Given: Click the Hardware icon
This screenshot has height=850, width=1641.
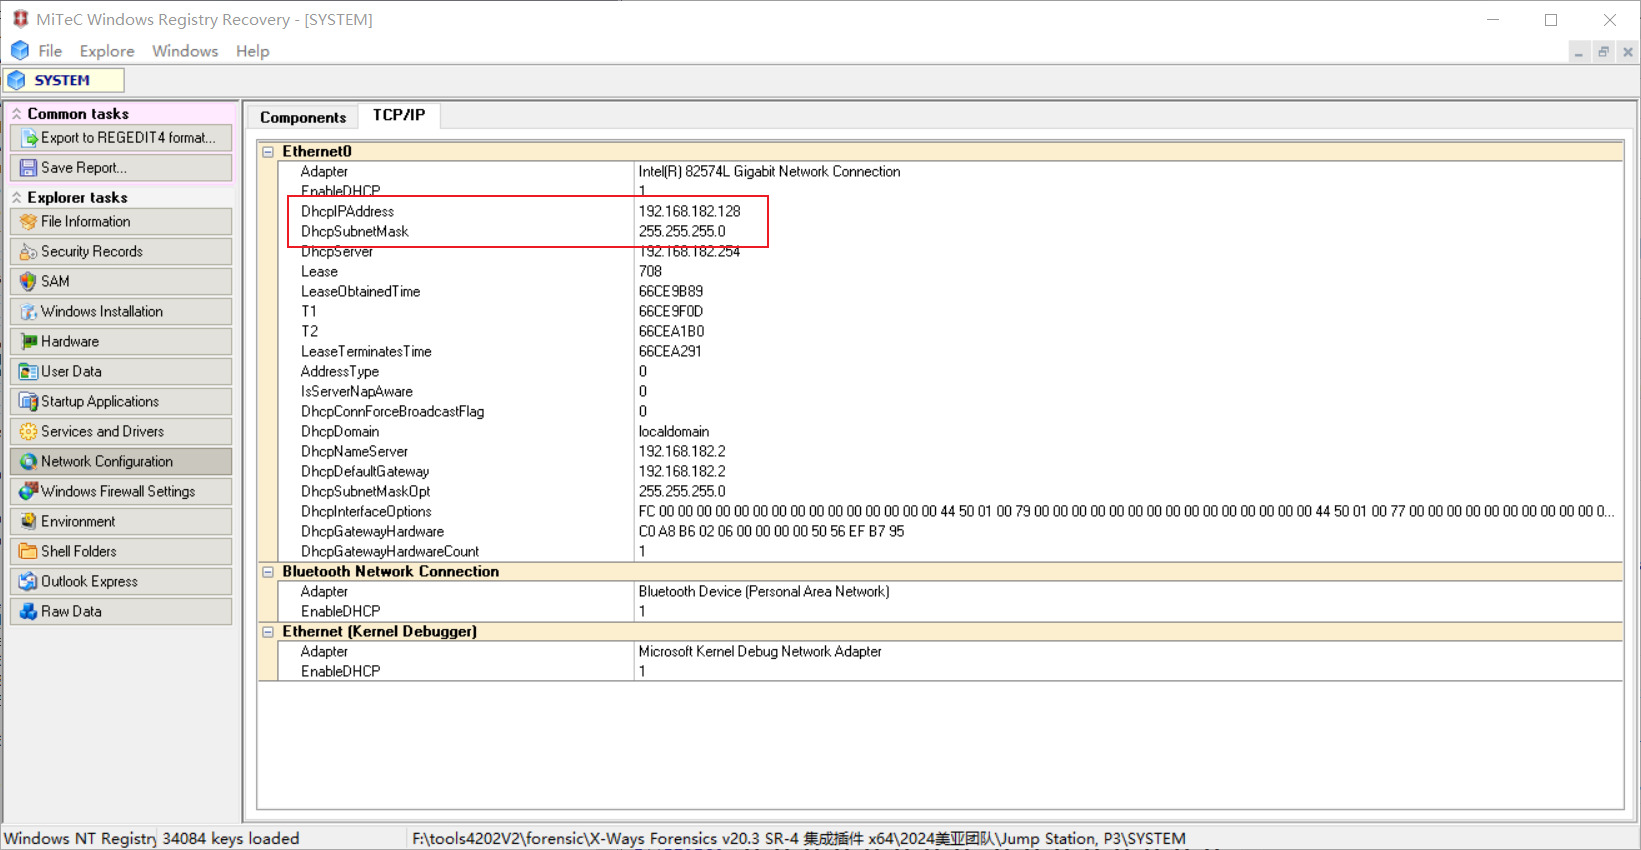Looking at the screenshot, I should 29,342.
